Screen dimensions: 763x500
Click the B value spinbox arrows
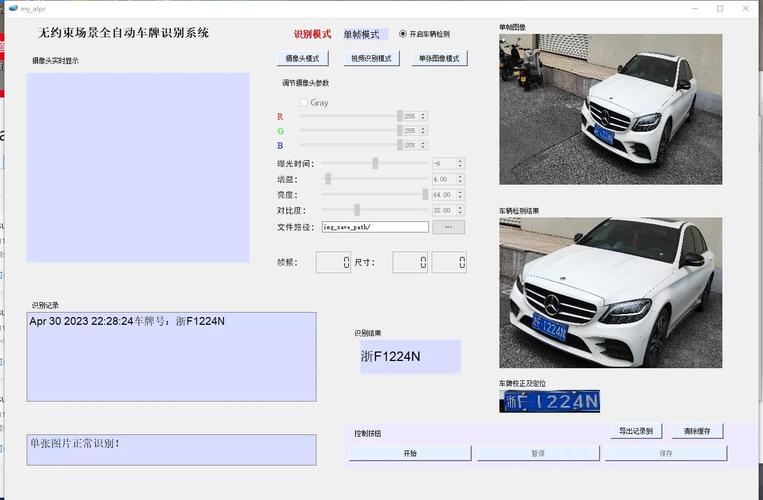(x=423, y=145)
